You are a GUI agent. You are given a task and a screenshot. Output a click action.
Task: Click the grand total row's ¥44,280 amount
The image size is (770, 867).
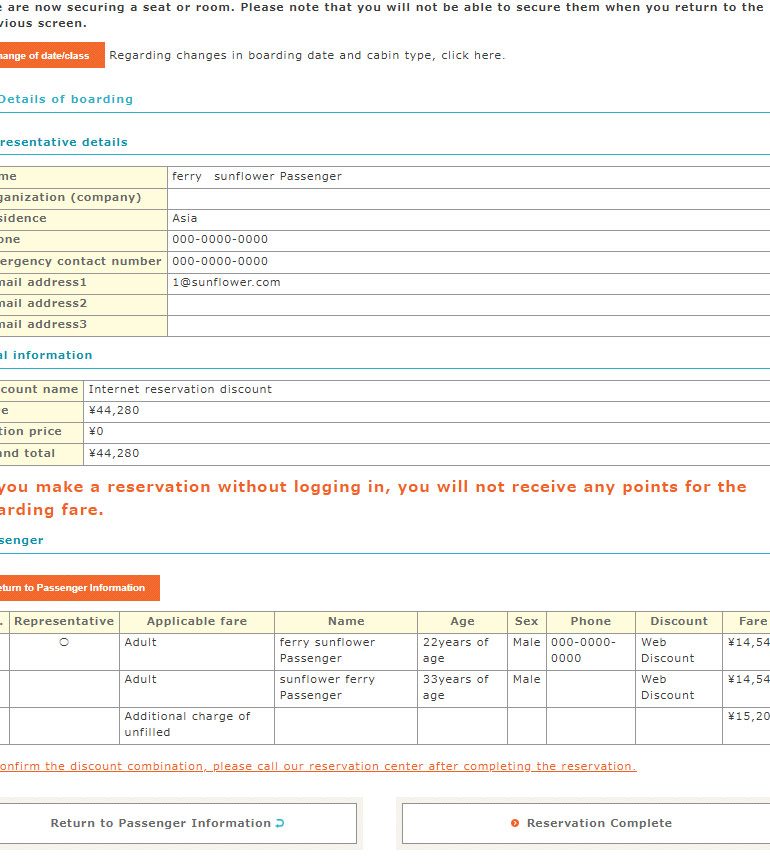coord(114,453)
